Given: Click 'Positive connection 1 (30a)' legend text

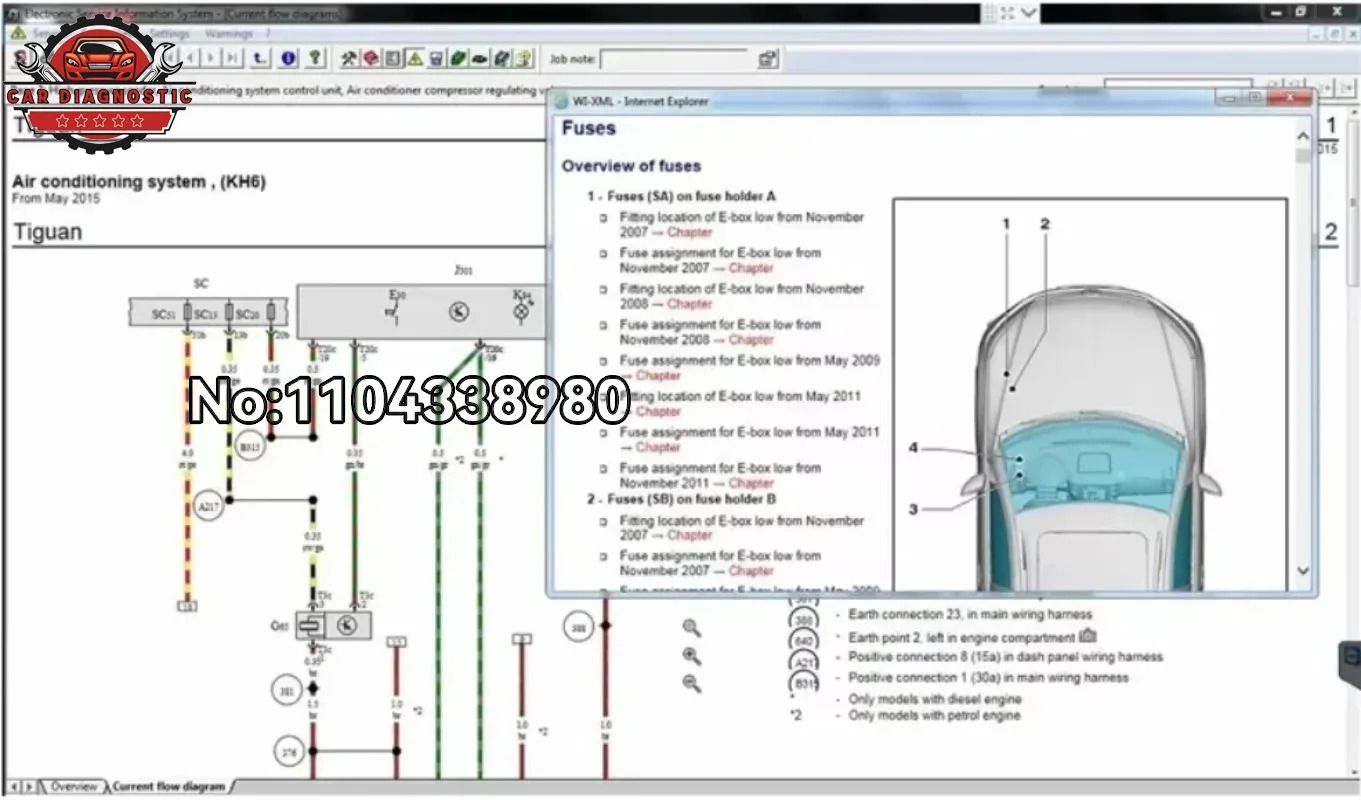Looking at the screenshot, I should [x=988, y=678].
